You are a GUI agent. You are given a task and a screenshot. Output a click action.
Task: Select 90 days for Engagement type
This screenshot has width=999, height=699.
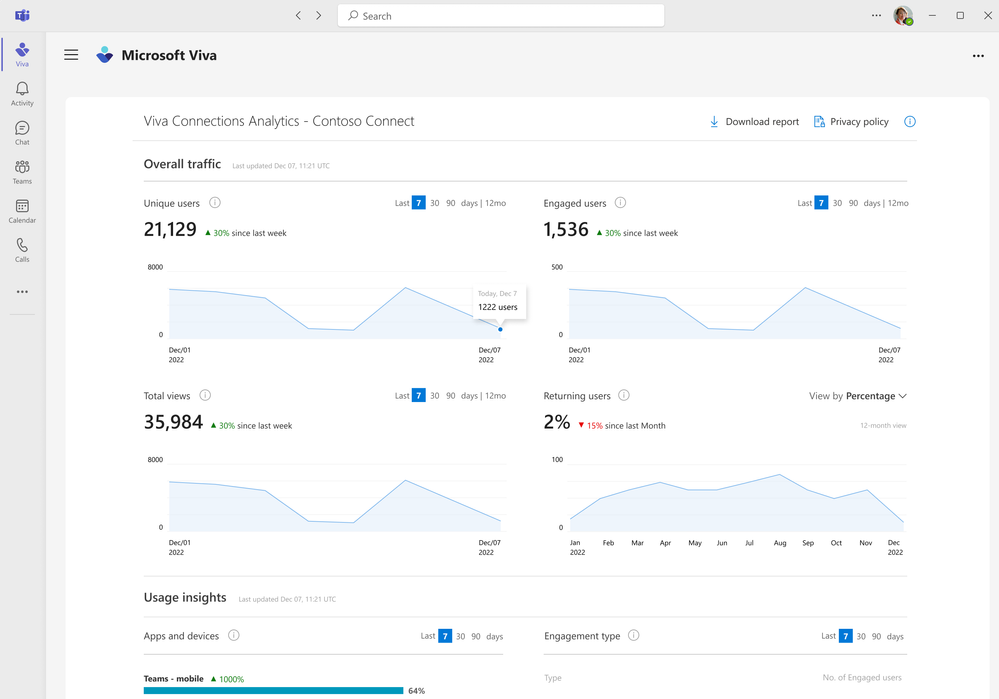coord(877,636)
